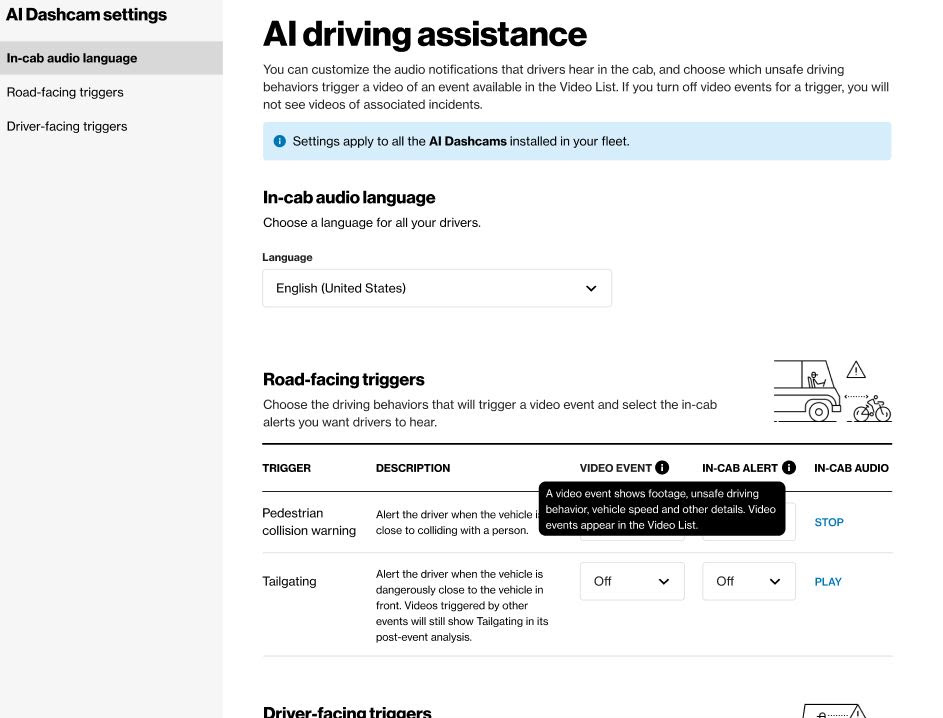This screenshot has height=718, width=943.
Task: Click the info icon in the blue settings banner
Action: [280, 141]
